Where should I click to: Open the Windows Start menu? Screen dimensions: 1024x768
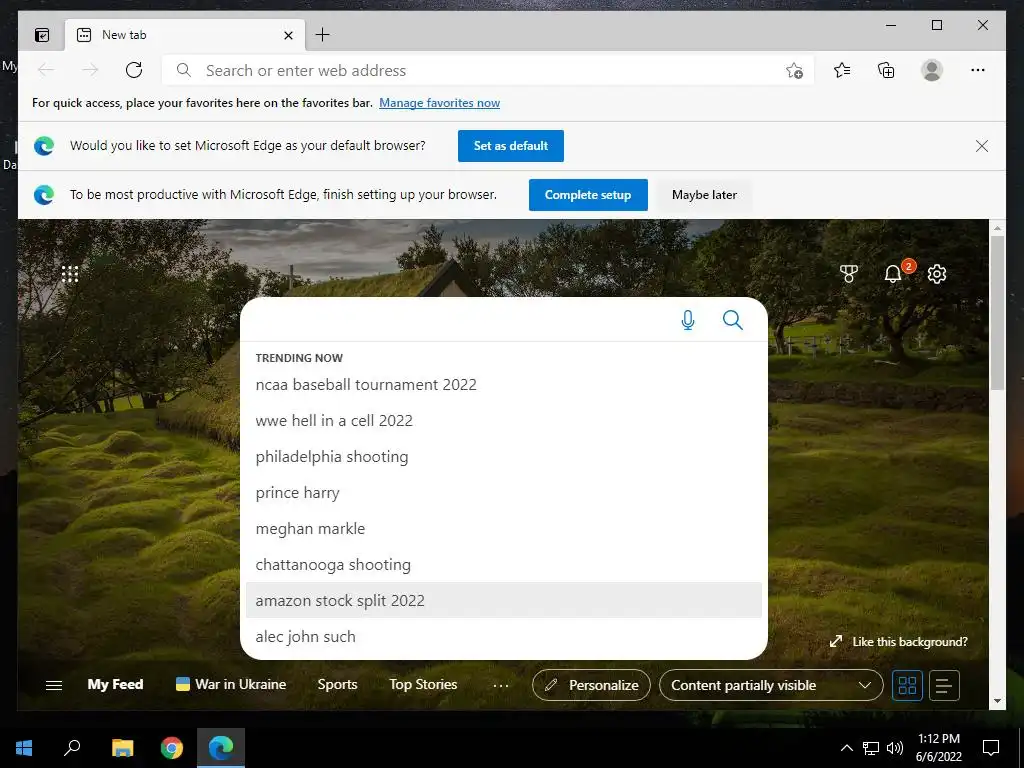(24, 748)
